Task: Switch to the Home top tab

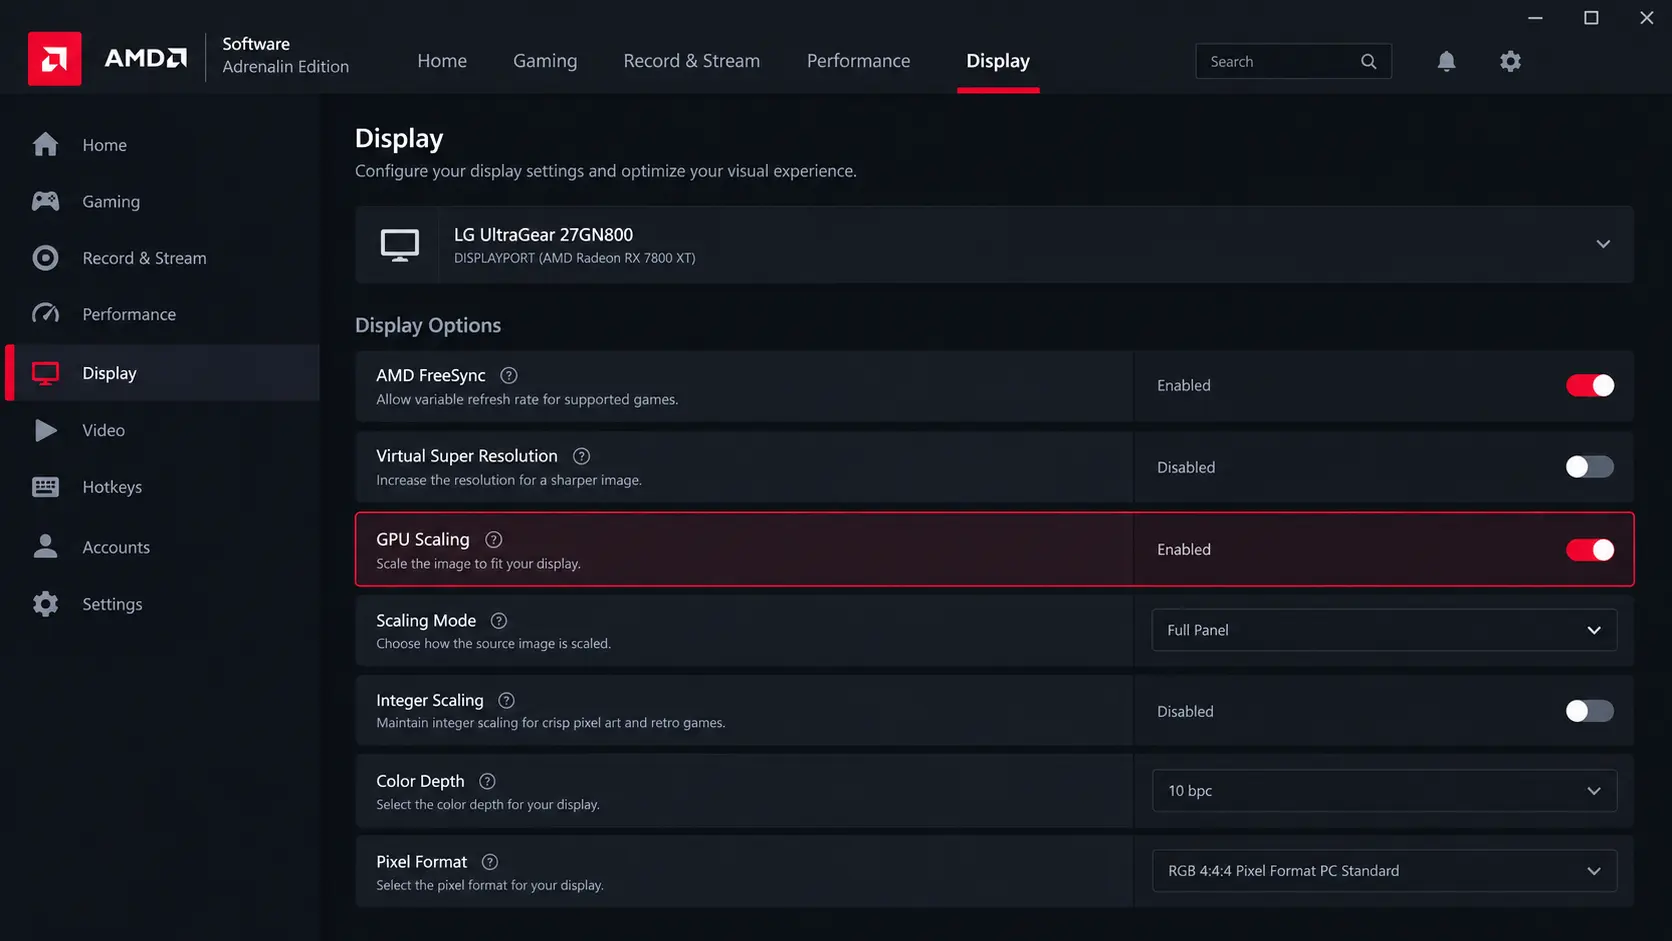Action: pyautogui.click(x=442, y=61)
